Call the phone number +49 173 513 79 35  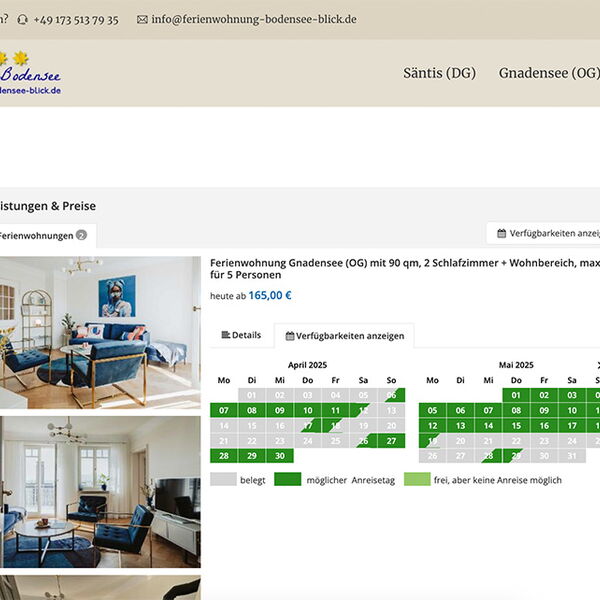pyautogui.click(x=75, y=20)
